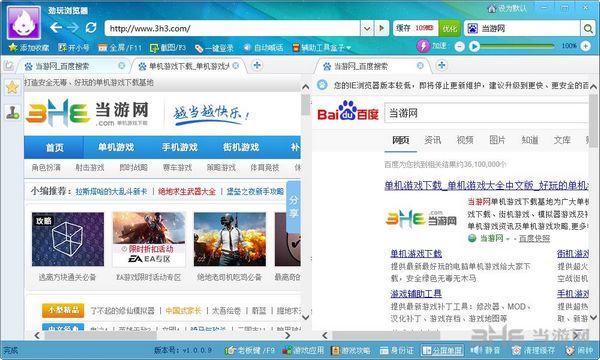Toggle 分屏单屏 split-screen mode
This screenshot has height=360, width=600.
point(442,350)
